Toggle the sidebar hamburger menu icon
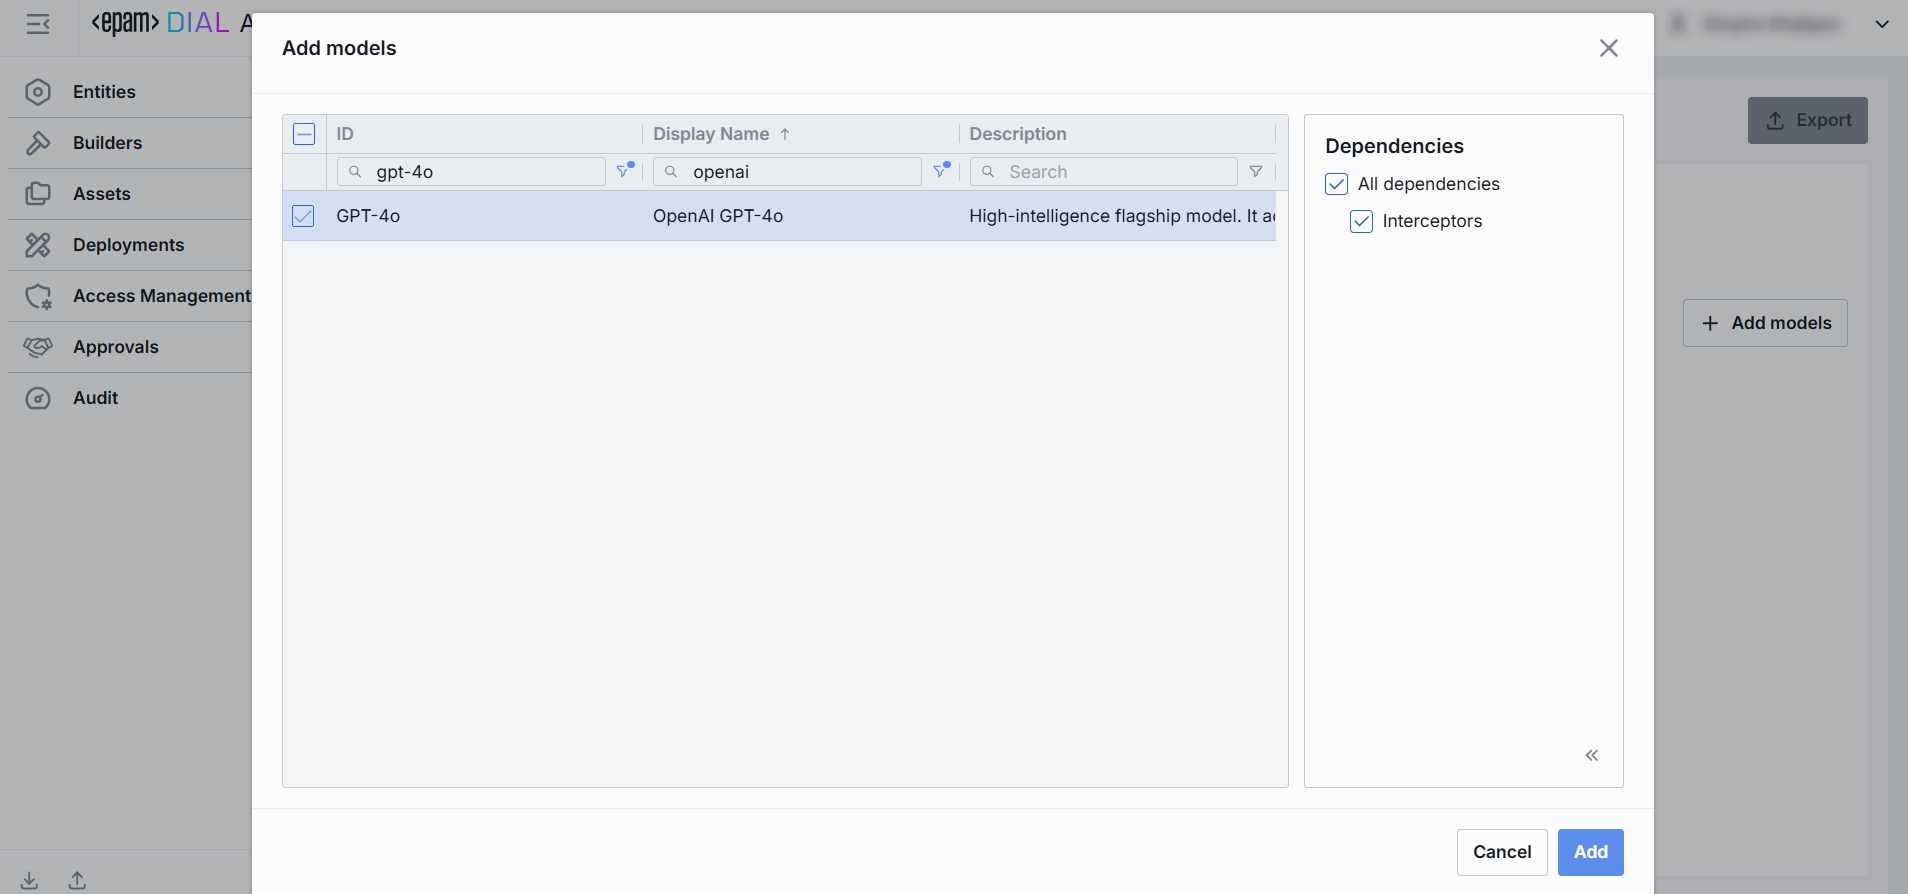Screen dimensions: 1908x894 pos(38,24)
